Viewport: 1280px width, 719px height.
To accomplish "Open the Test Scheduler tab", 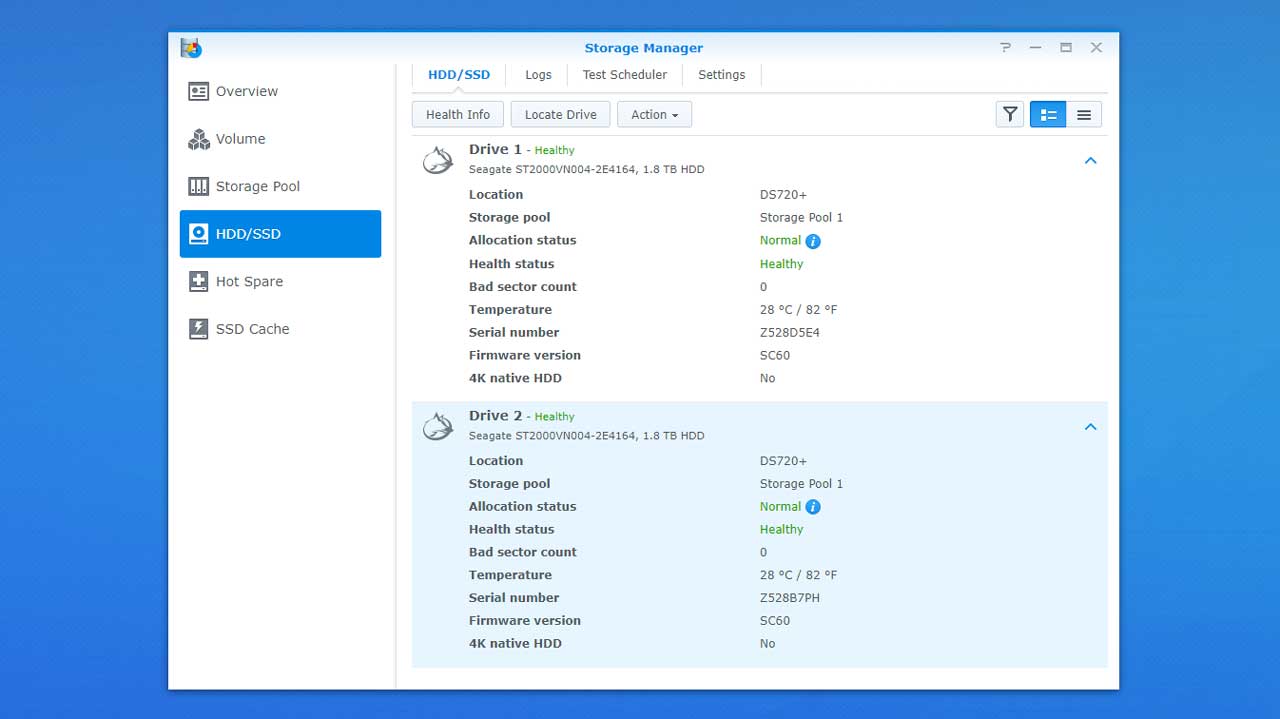I will (625, 75).
